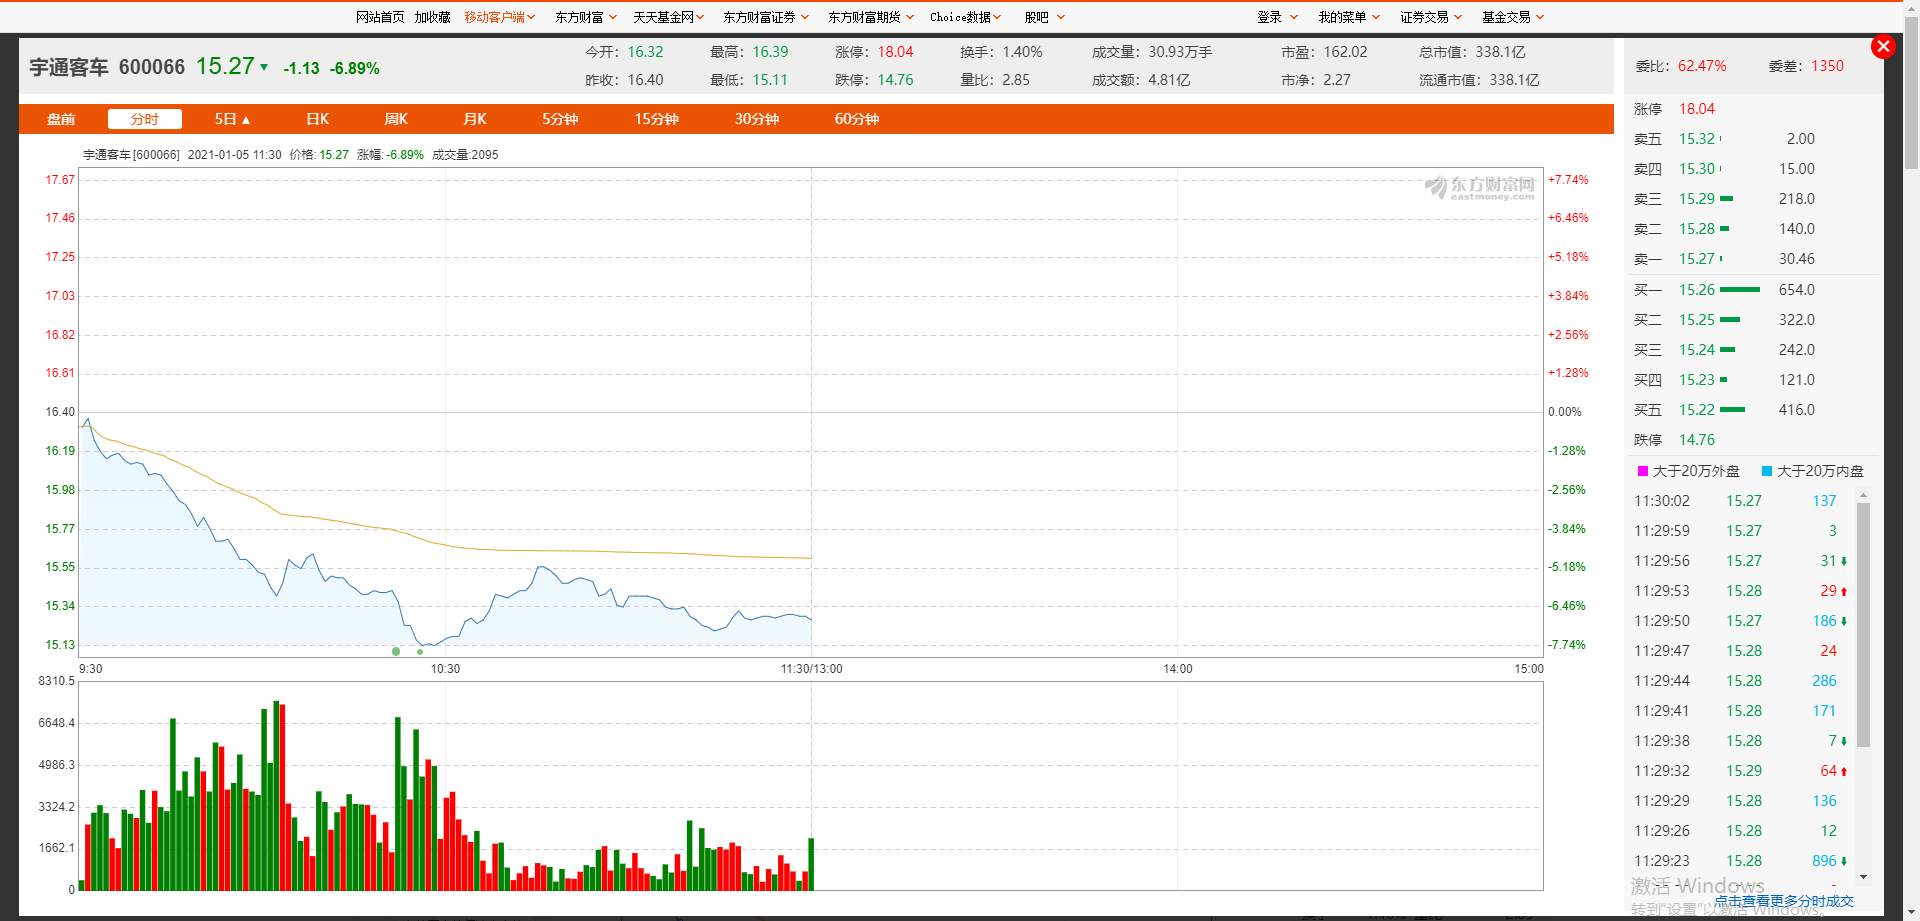Switch to 盘前 tab
The width and height of the screenshot is (1920, 921).
(x=61, y=119)
